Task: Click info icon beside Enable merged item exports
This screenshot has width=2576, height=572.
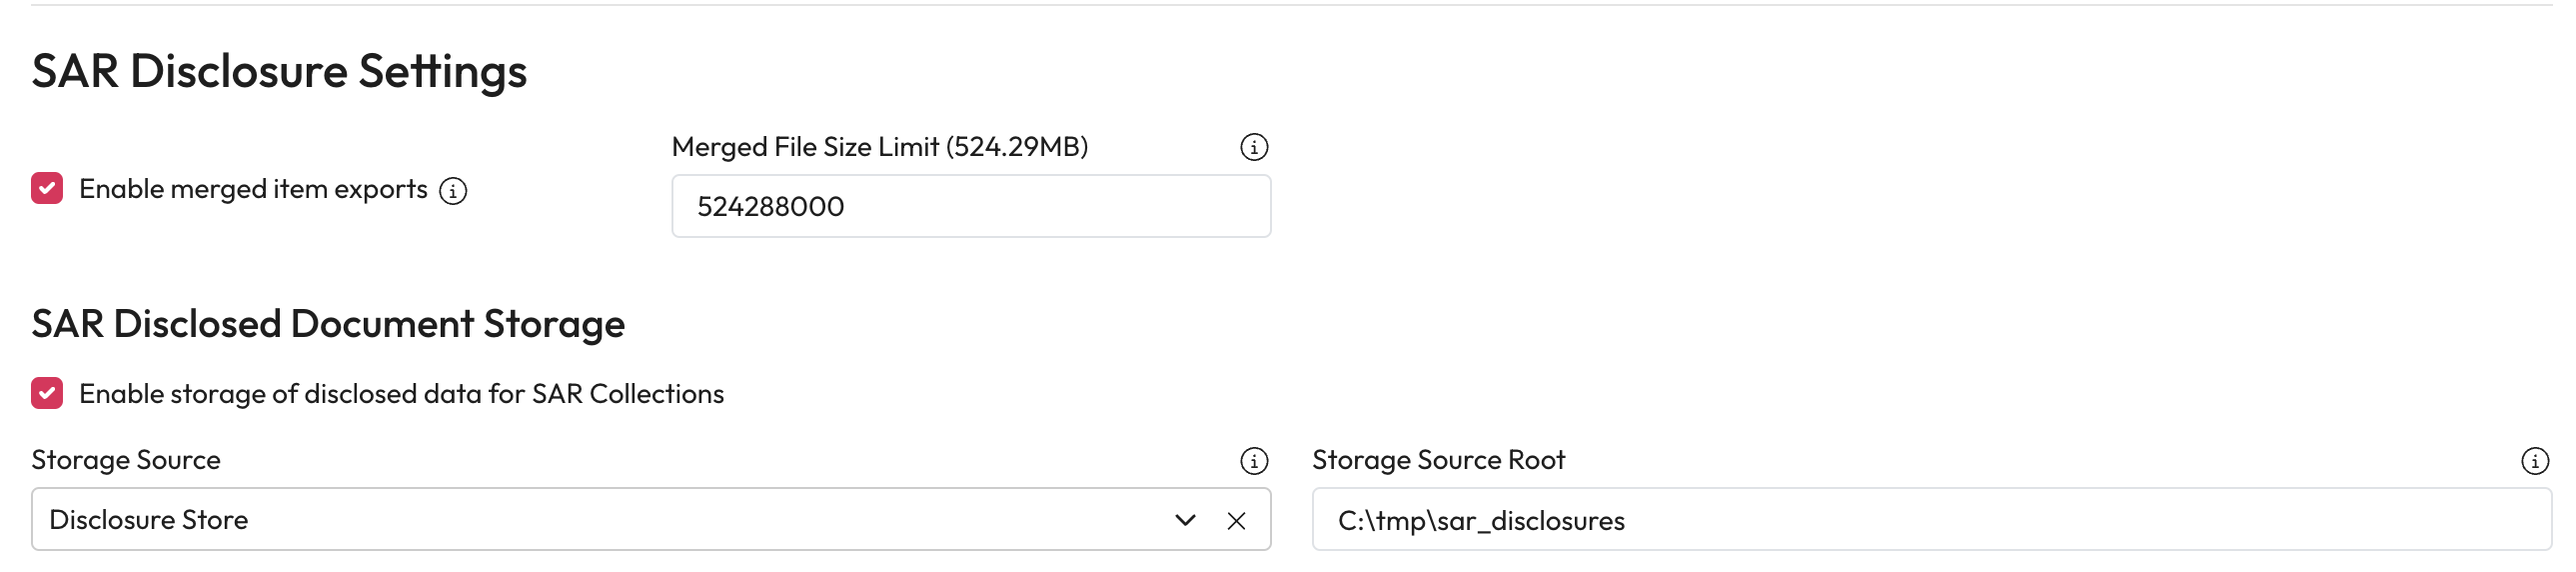Action: [453, 191]
